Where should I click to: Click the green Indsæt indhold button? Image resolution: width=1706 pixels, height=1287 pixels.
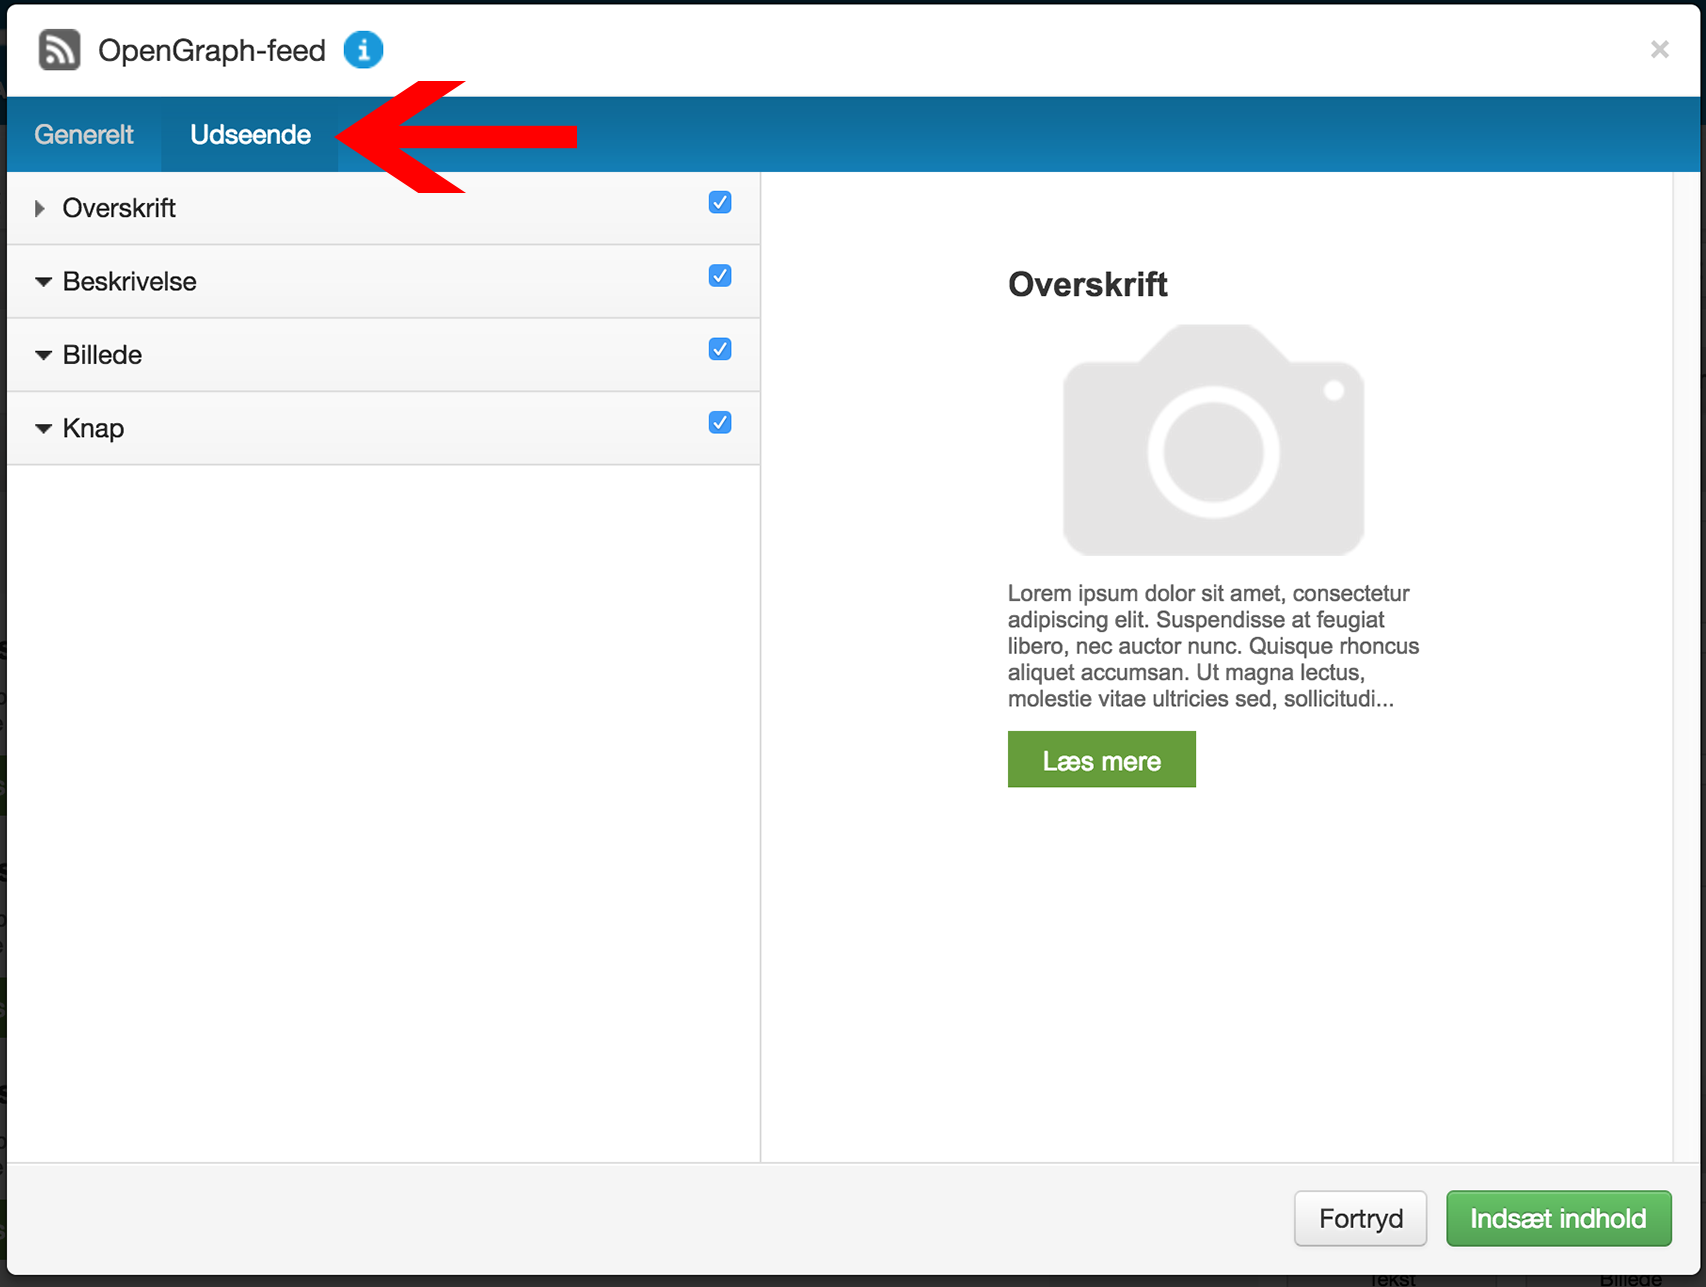pyautogui.click(x=1557, y=1218)
